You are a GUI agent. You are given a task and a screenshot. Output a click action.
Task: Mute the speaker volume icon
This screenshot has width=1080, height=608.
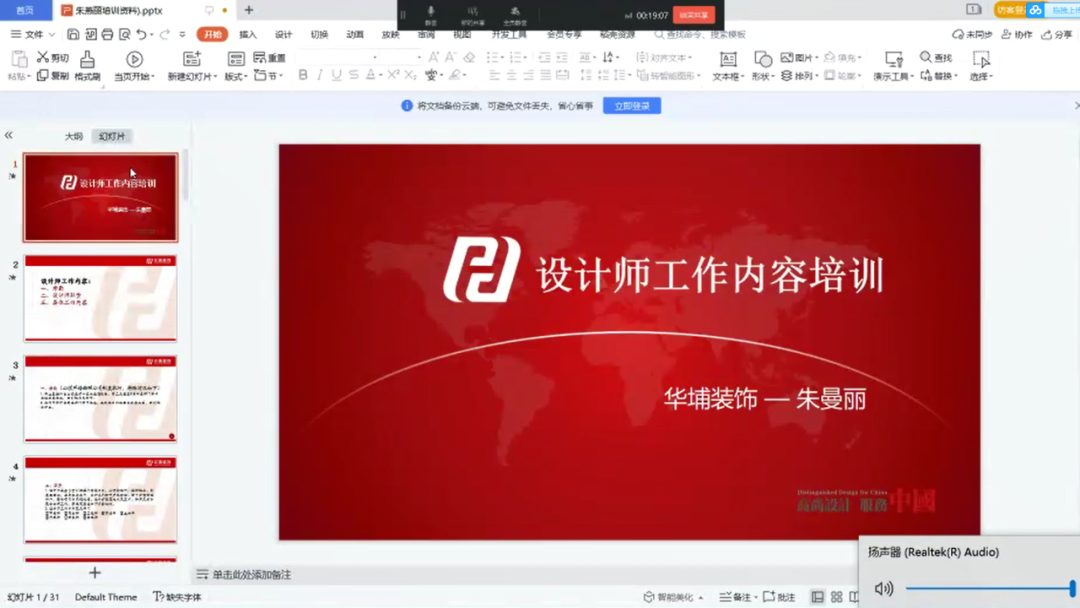884,589
